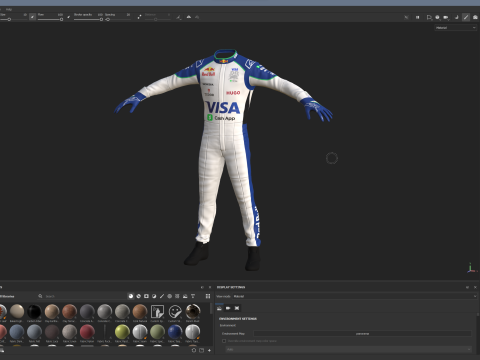The height and width of the screenshot is (360, 480).
Task: Enable the lazy mouse icon before Distance
Action: (139, 16)
